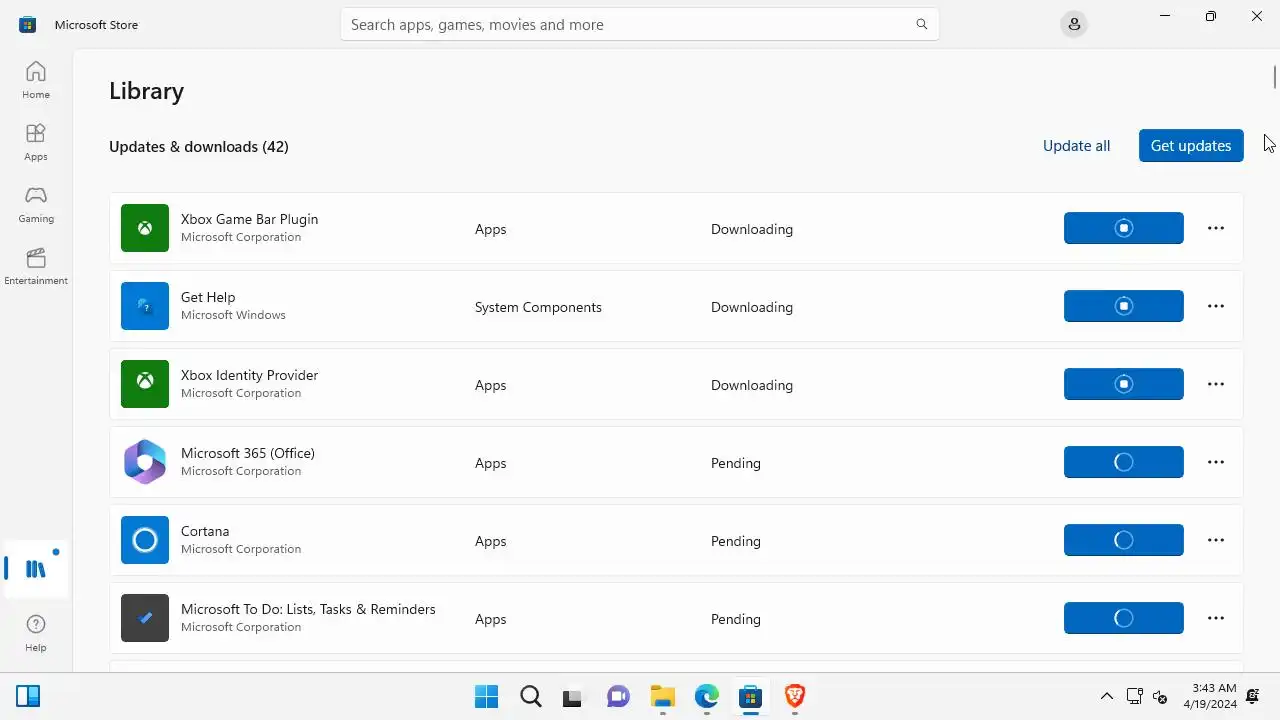Open Brave browser from taskbar

[x=795, y=696]
